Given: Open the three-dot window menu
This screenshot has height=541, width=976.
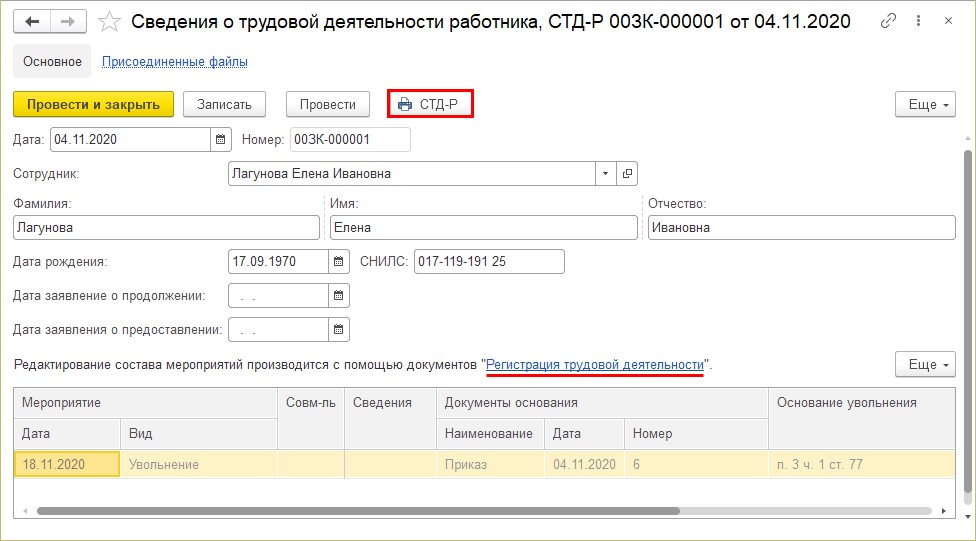Looking at the screenshot, I should (918, 21).
